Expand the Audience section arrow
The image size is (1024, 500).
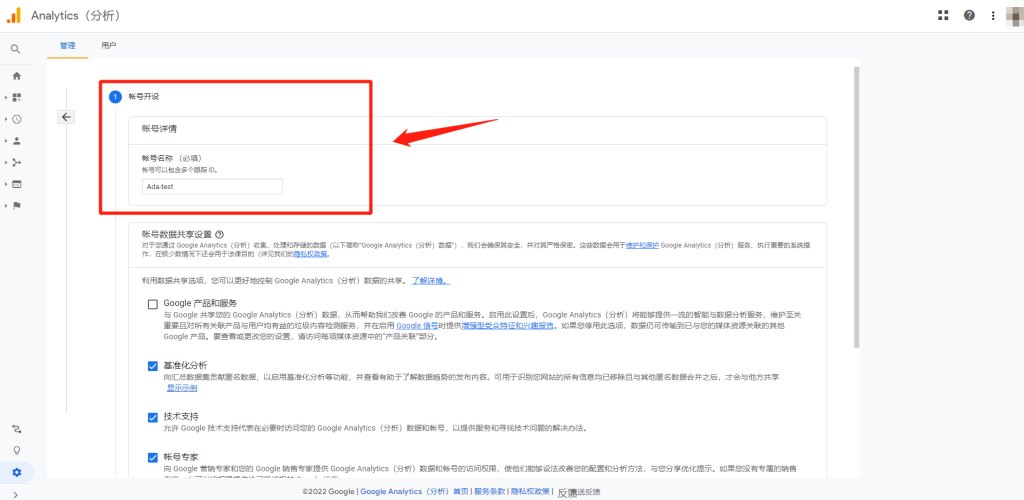tap(6, 140)
